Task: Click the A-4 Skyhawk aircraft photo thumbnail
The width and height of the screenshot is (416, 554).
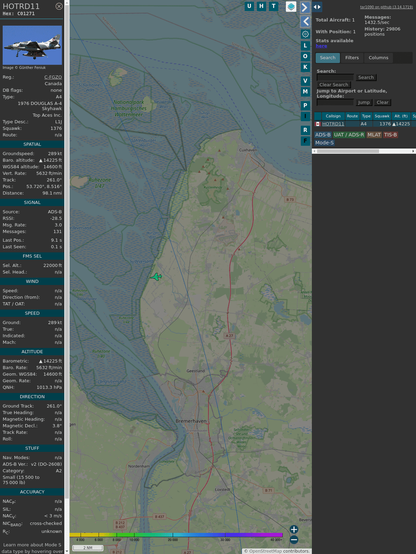Action: (x=32, y=45)
